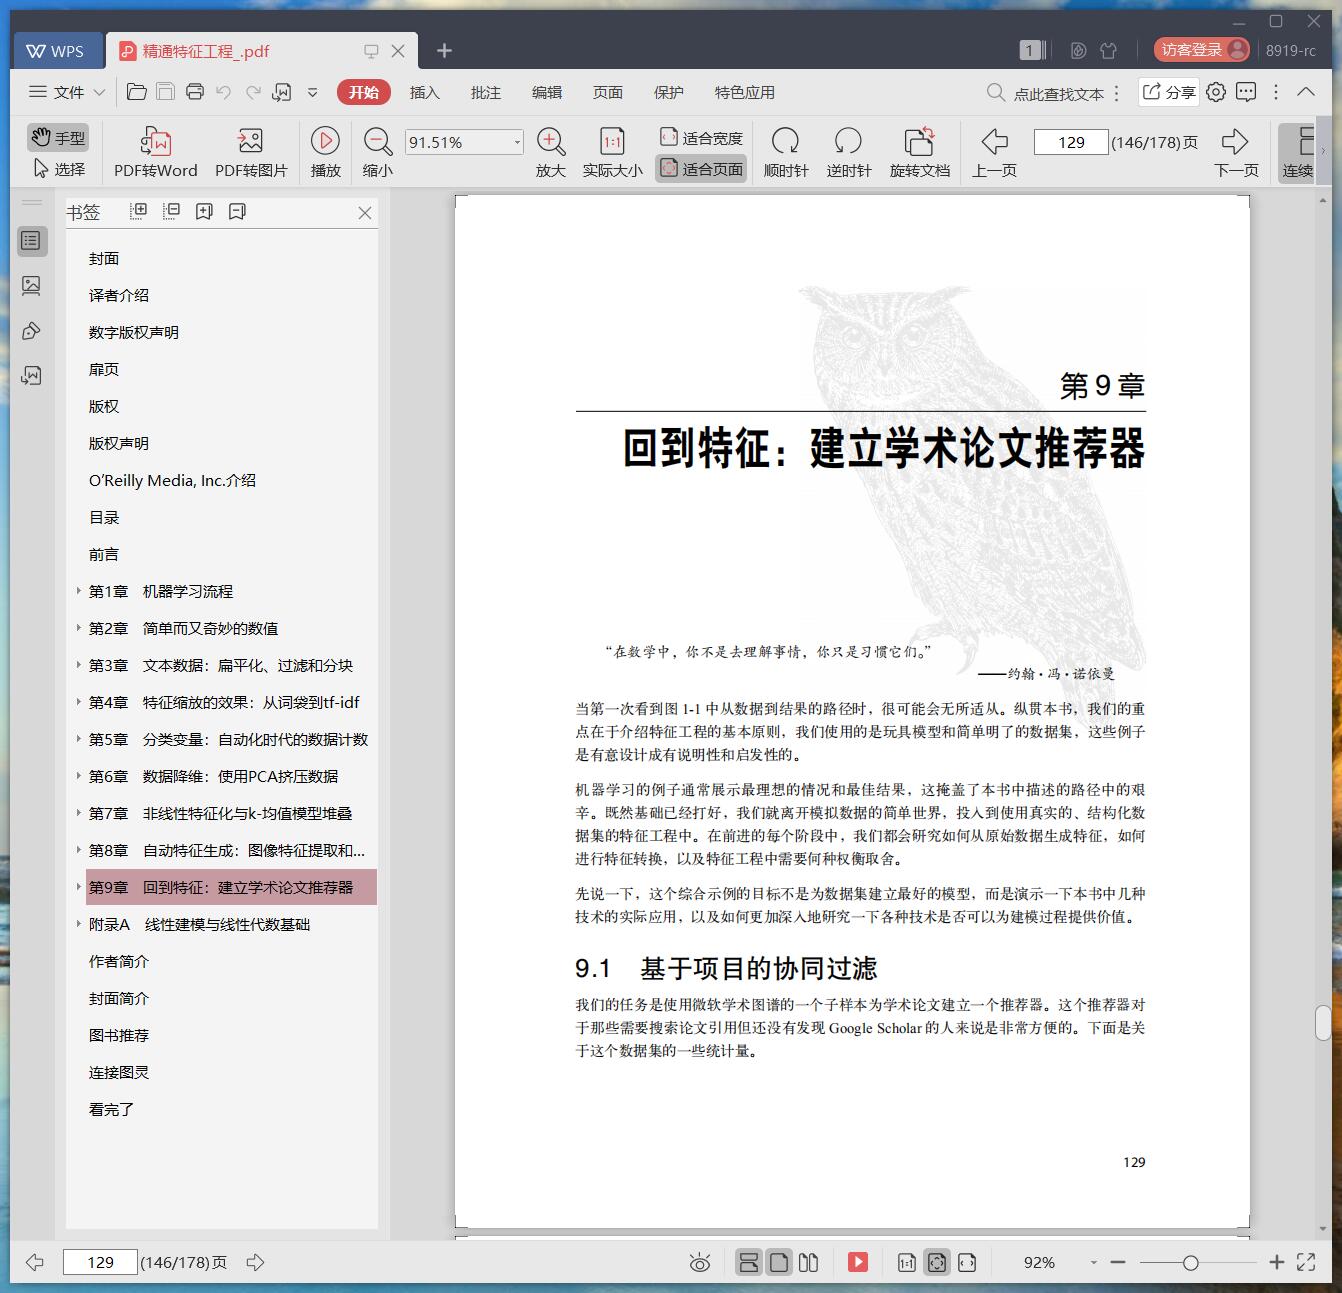
Task: Open settings gear icon in top bar
Action: click(x=1216, y=92)
